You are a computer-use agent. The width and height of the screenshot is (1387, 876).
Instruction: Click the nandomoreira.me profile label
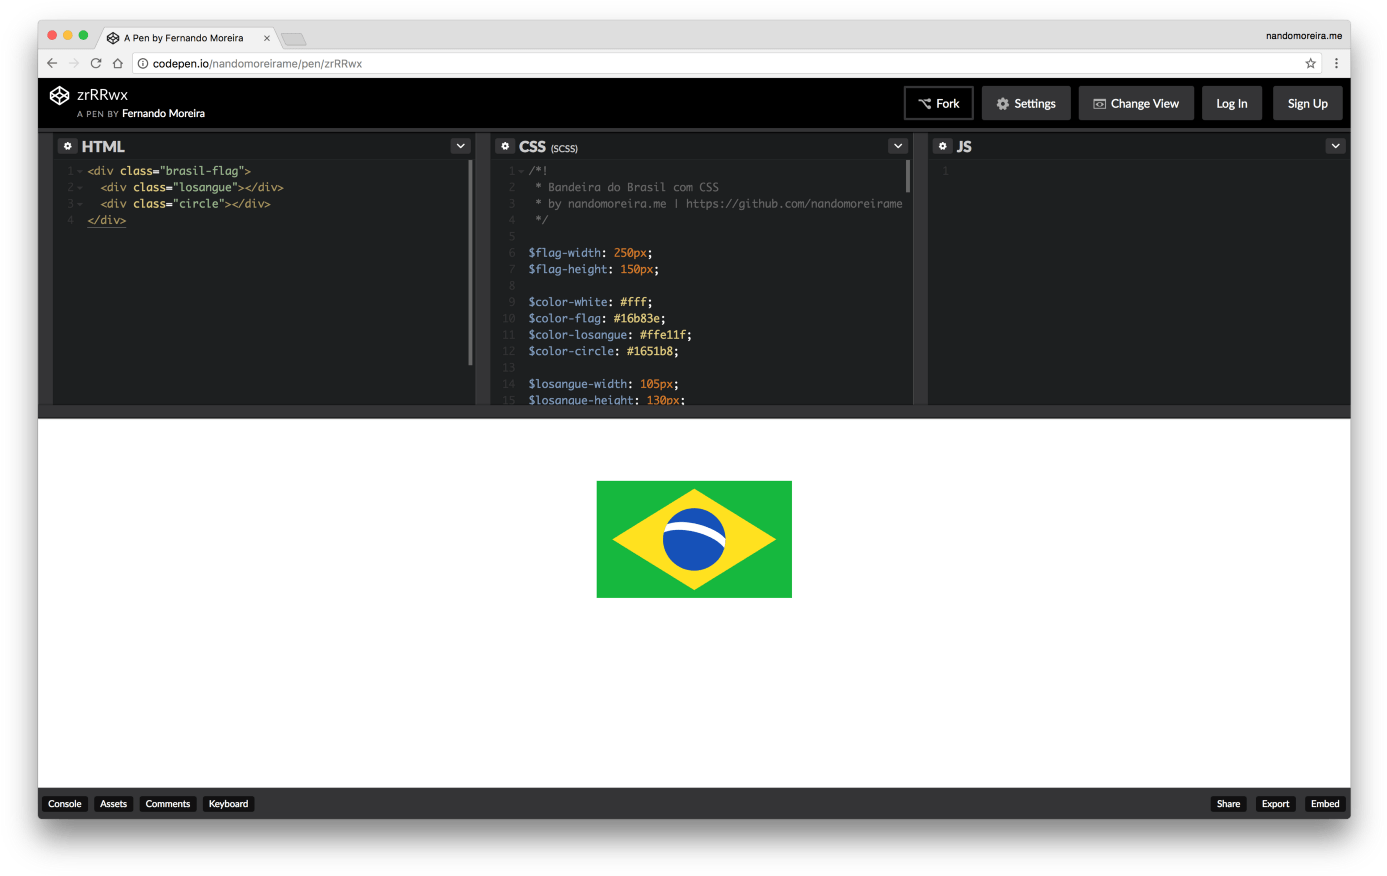coord(1304,36)
